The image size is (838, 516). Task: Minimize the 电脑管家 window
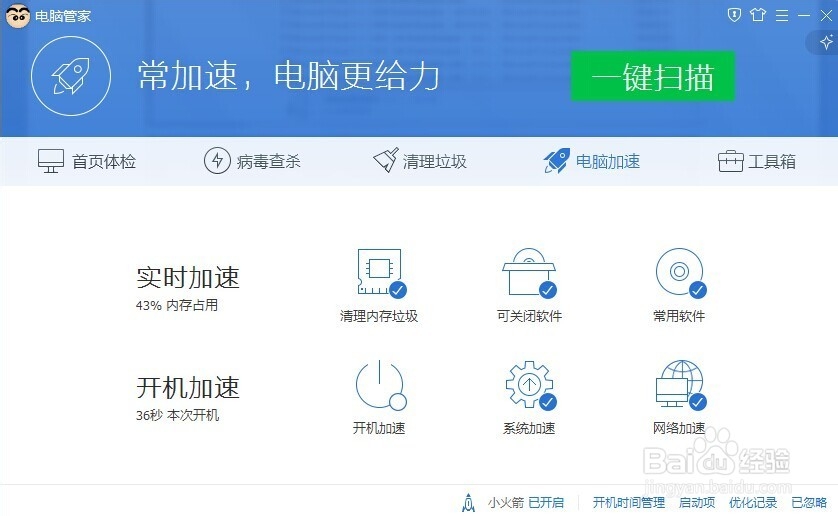[804, 16]
